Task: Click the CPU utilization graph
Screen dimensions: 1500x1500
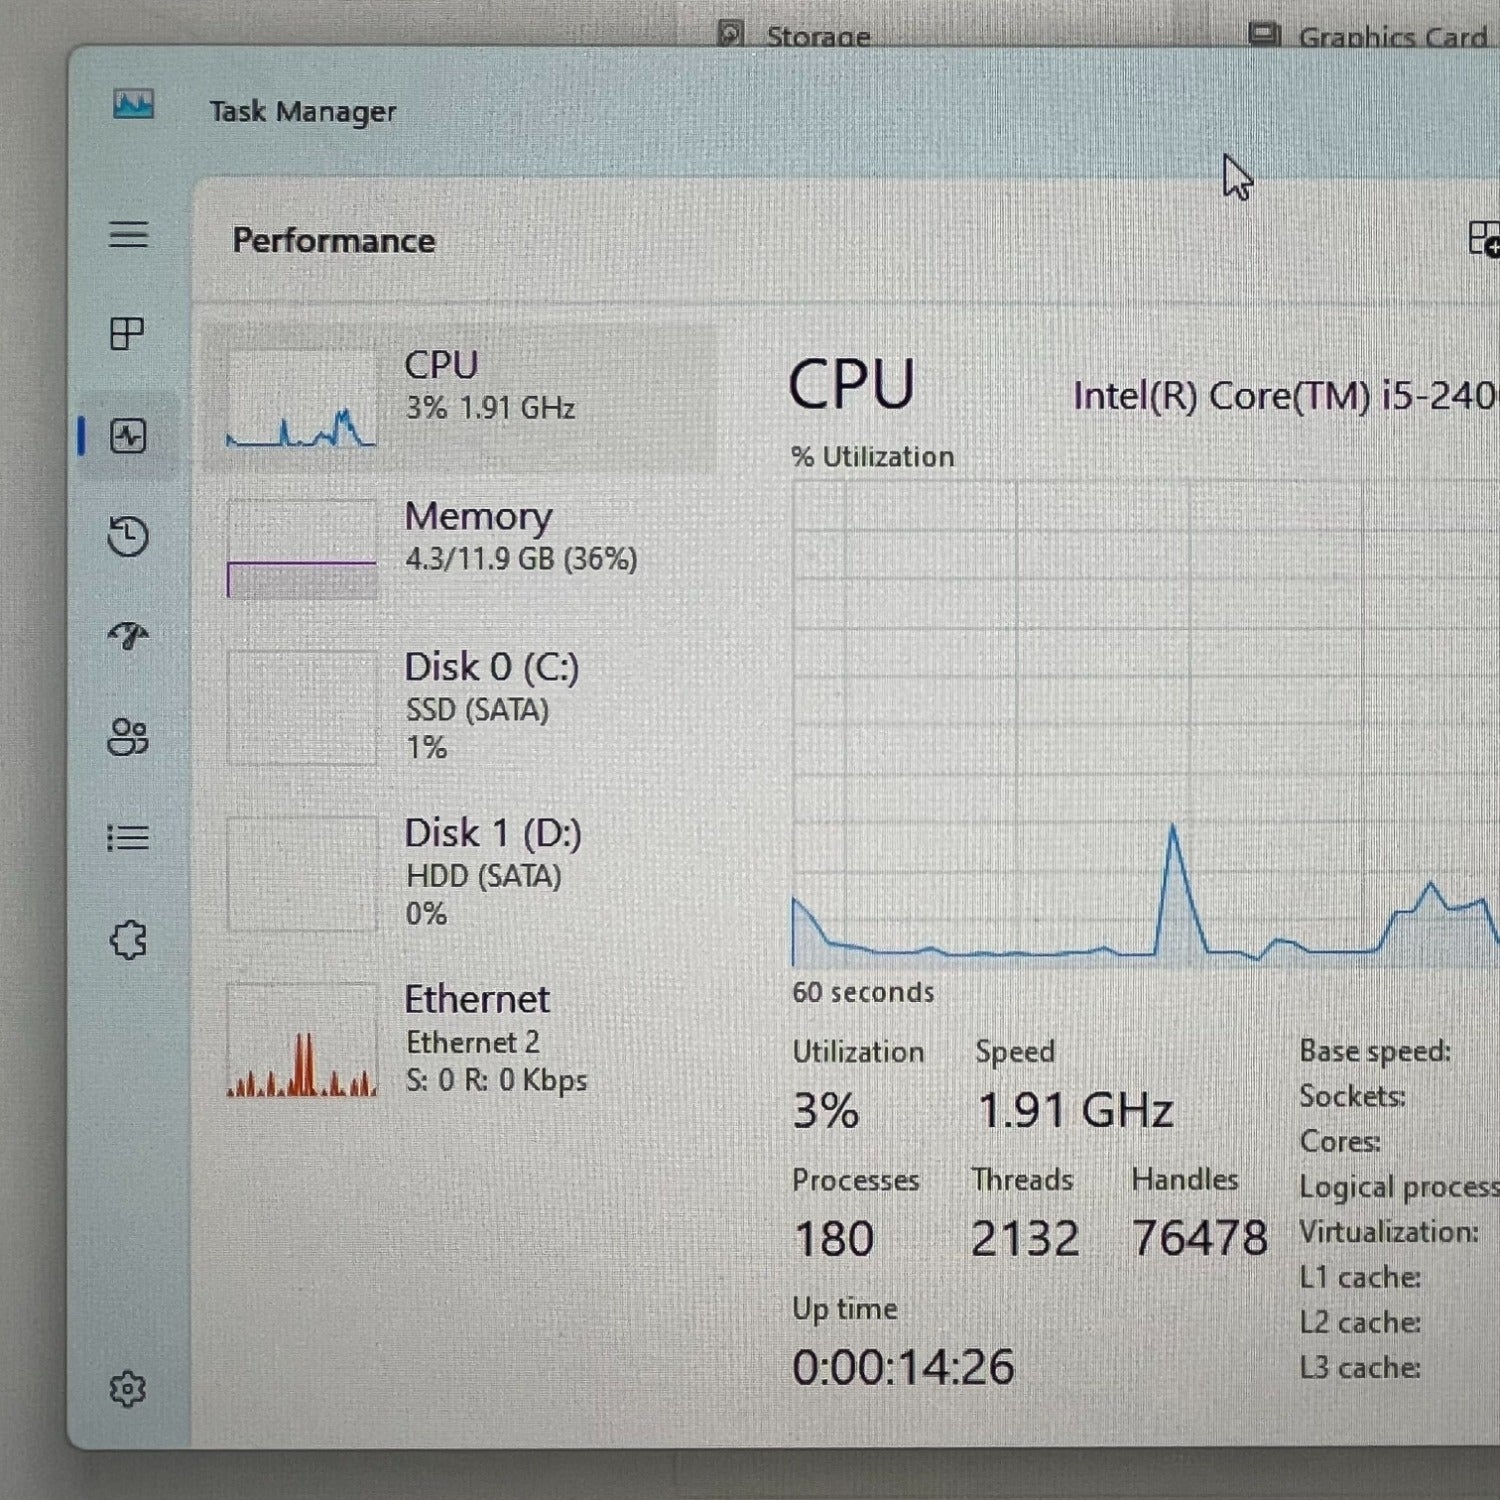Action: 1145,724
